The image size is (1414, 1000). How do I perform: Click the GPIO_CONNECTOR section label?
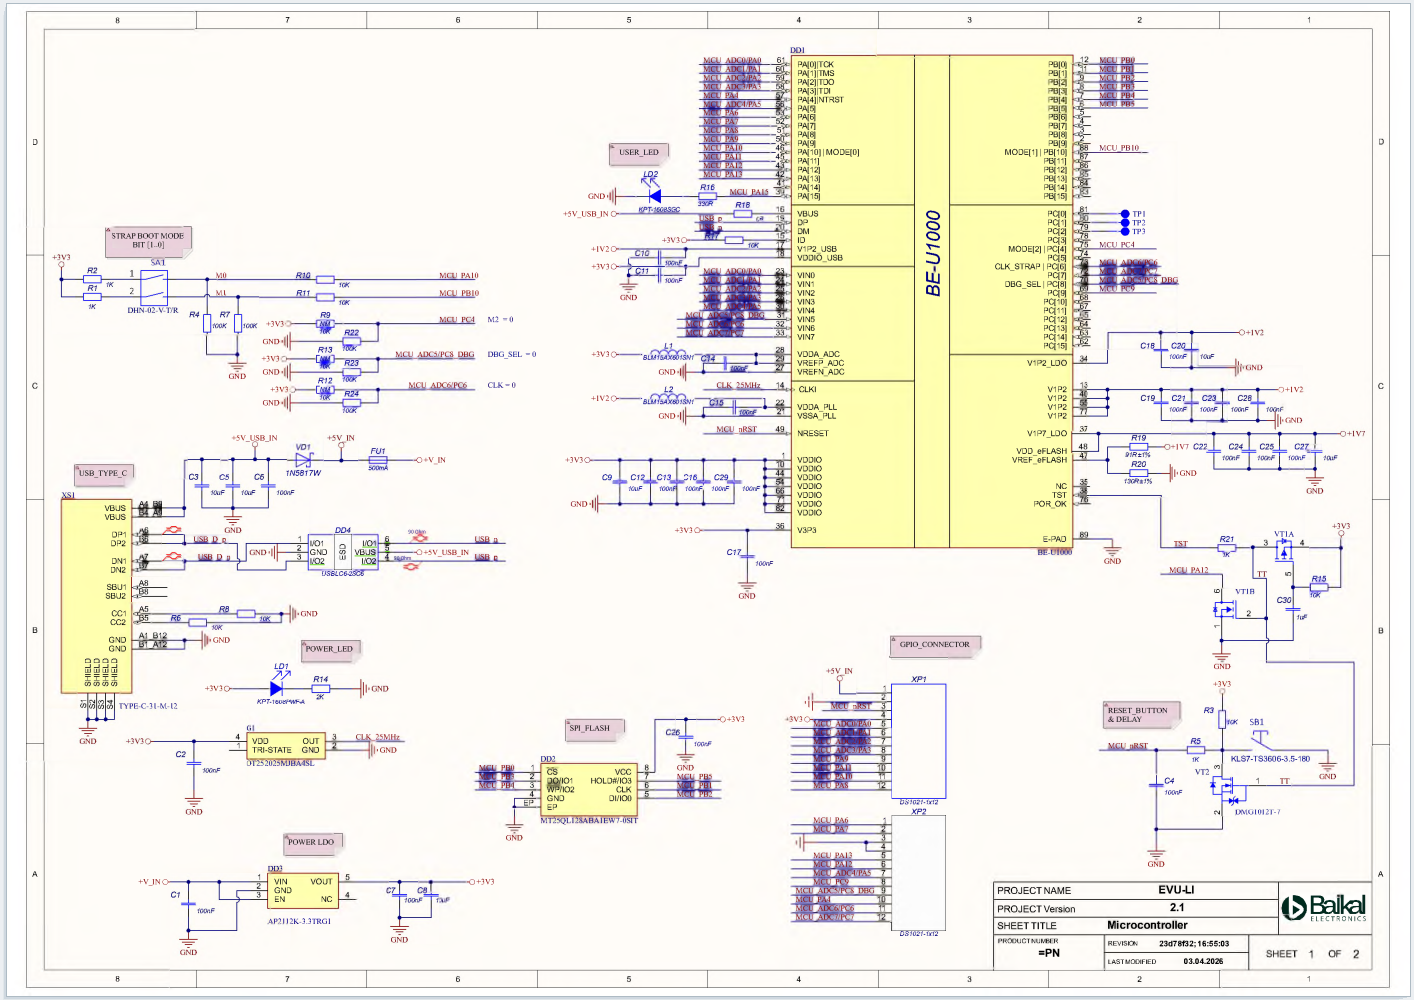(x=934, y=644)
